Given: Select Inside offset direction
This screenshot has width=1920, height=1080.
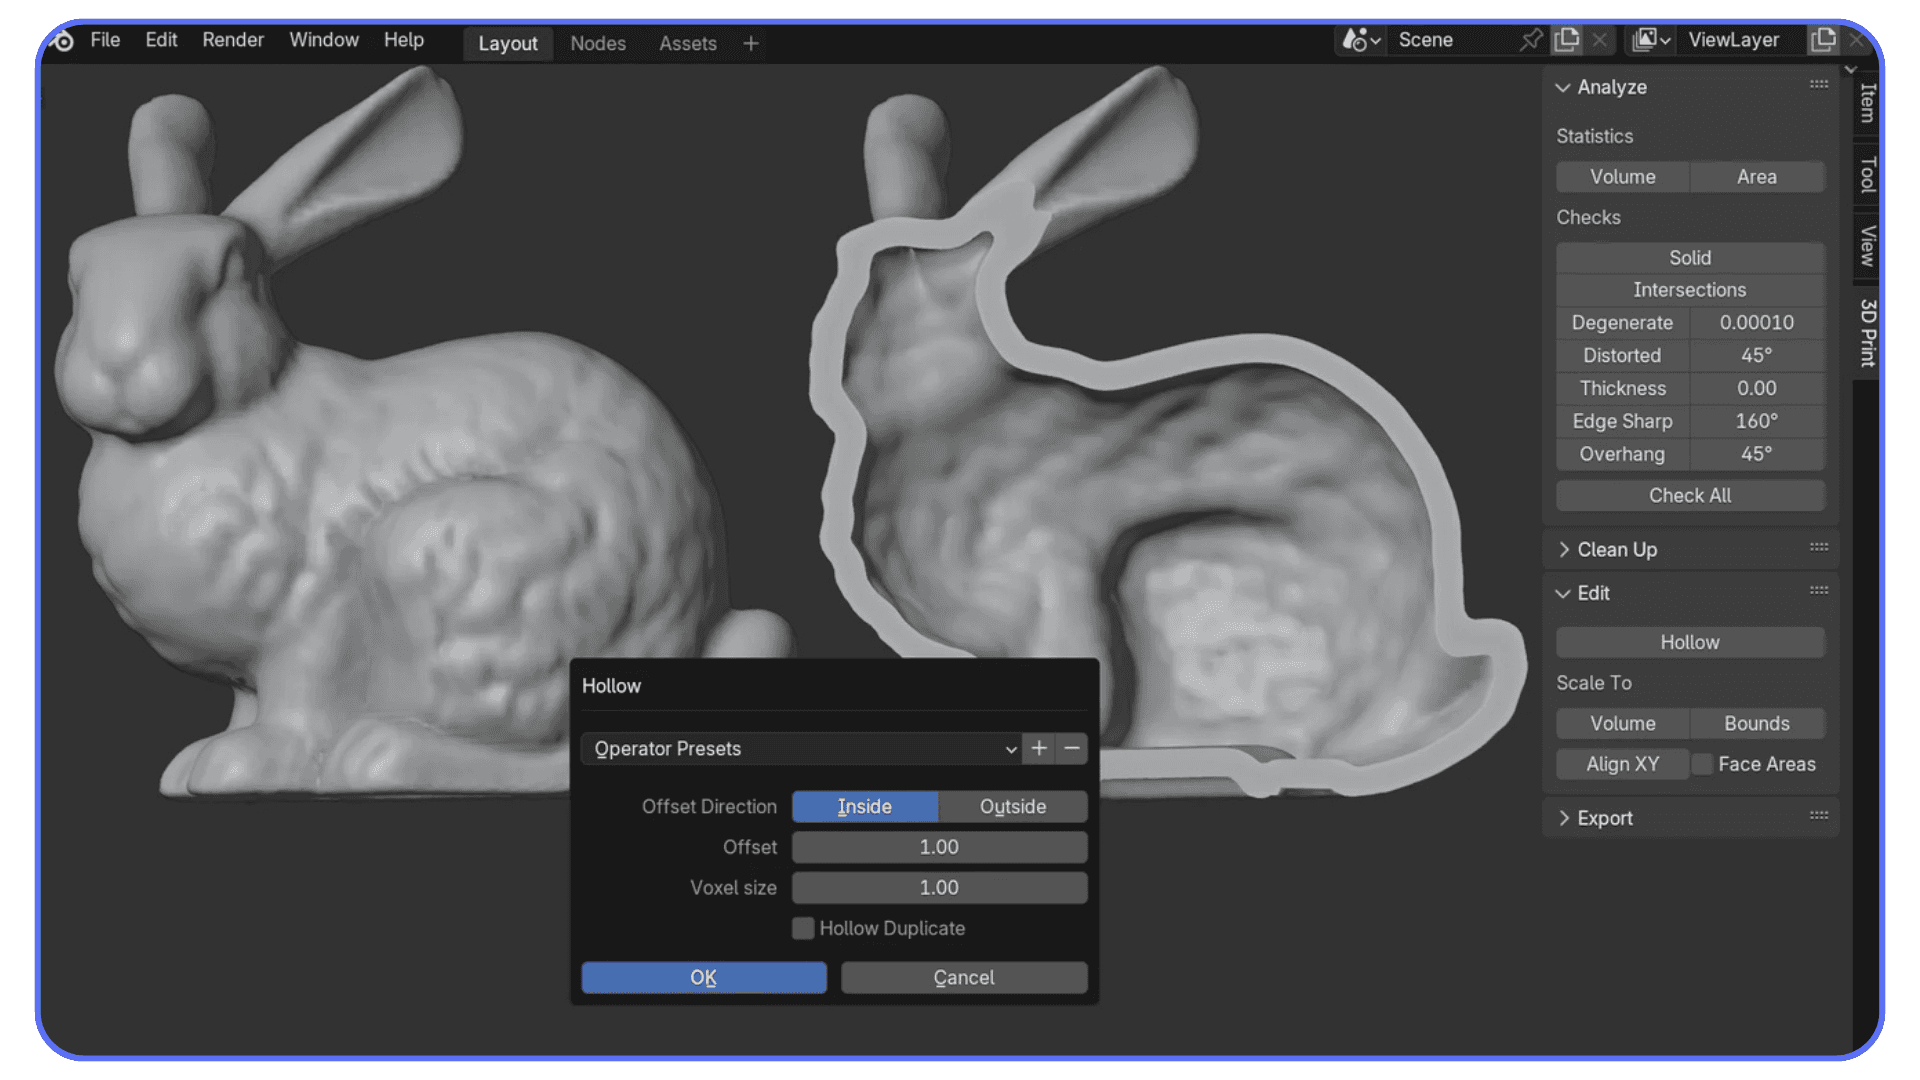Looking at the screenshot, I should coord(865,806).
